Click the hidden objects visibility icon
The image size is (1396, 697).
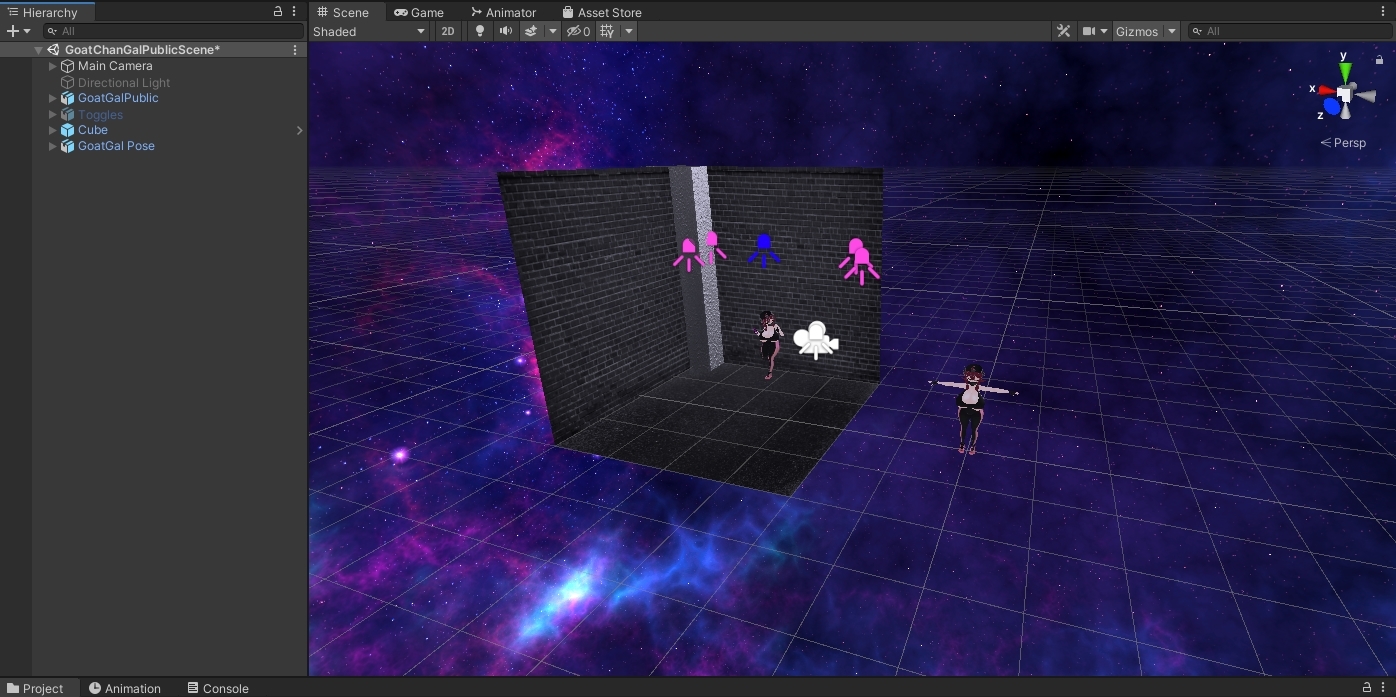(578, 31)
